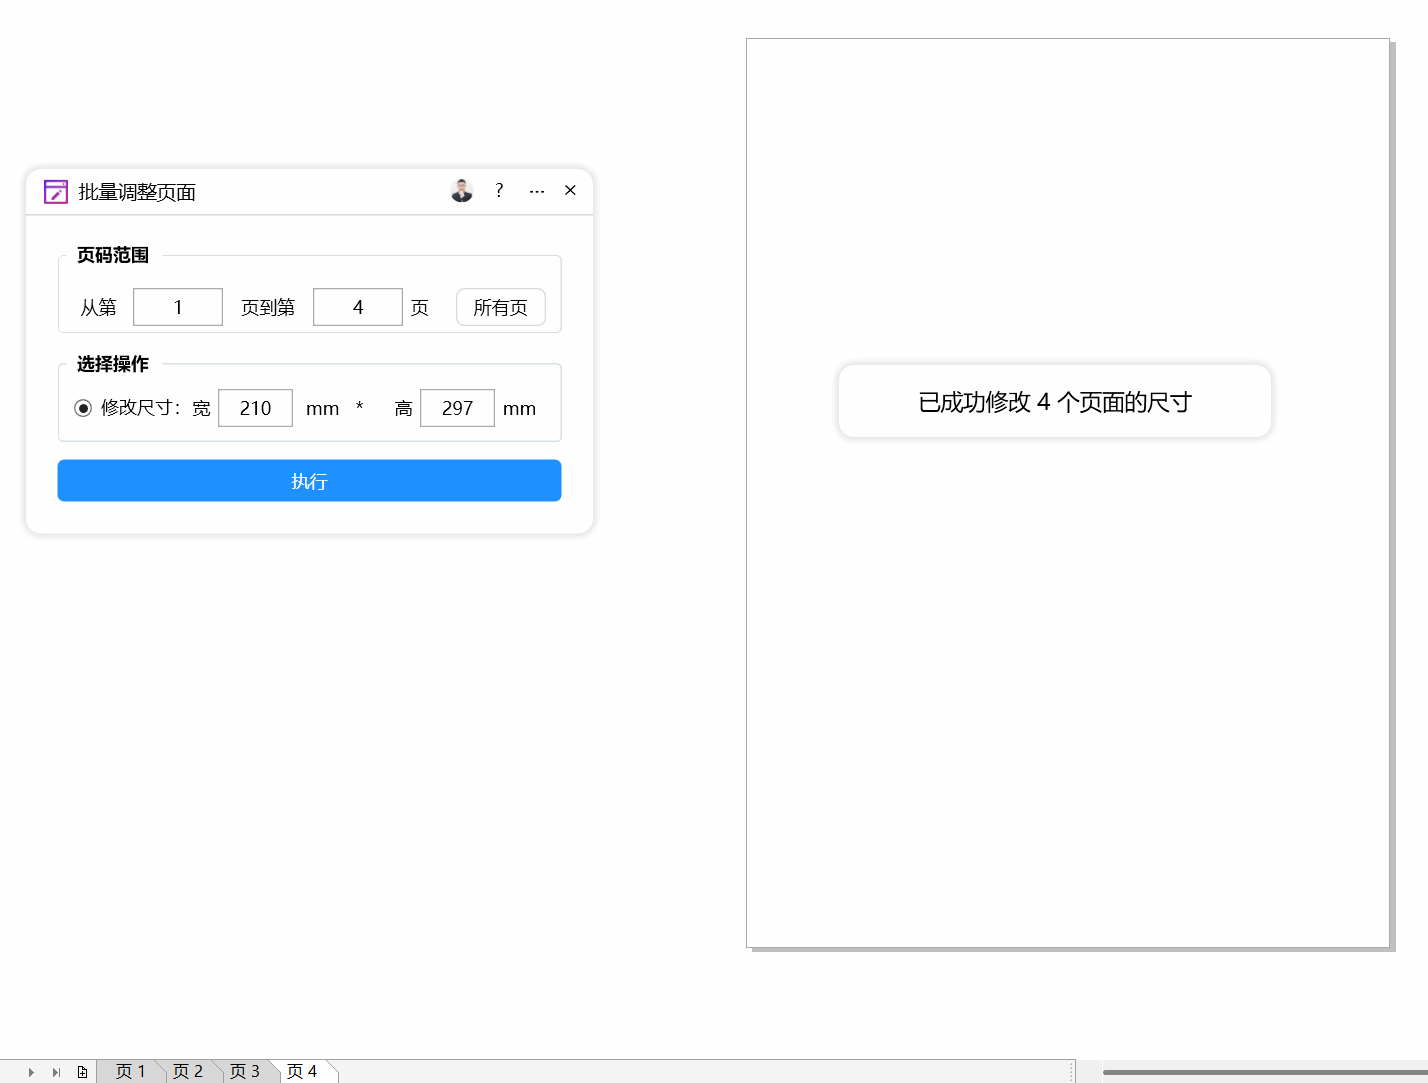Click the purple 批量调整页面 app icon

point(56,192)
